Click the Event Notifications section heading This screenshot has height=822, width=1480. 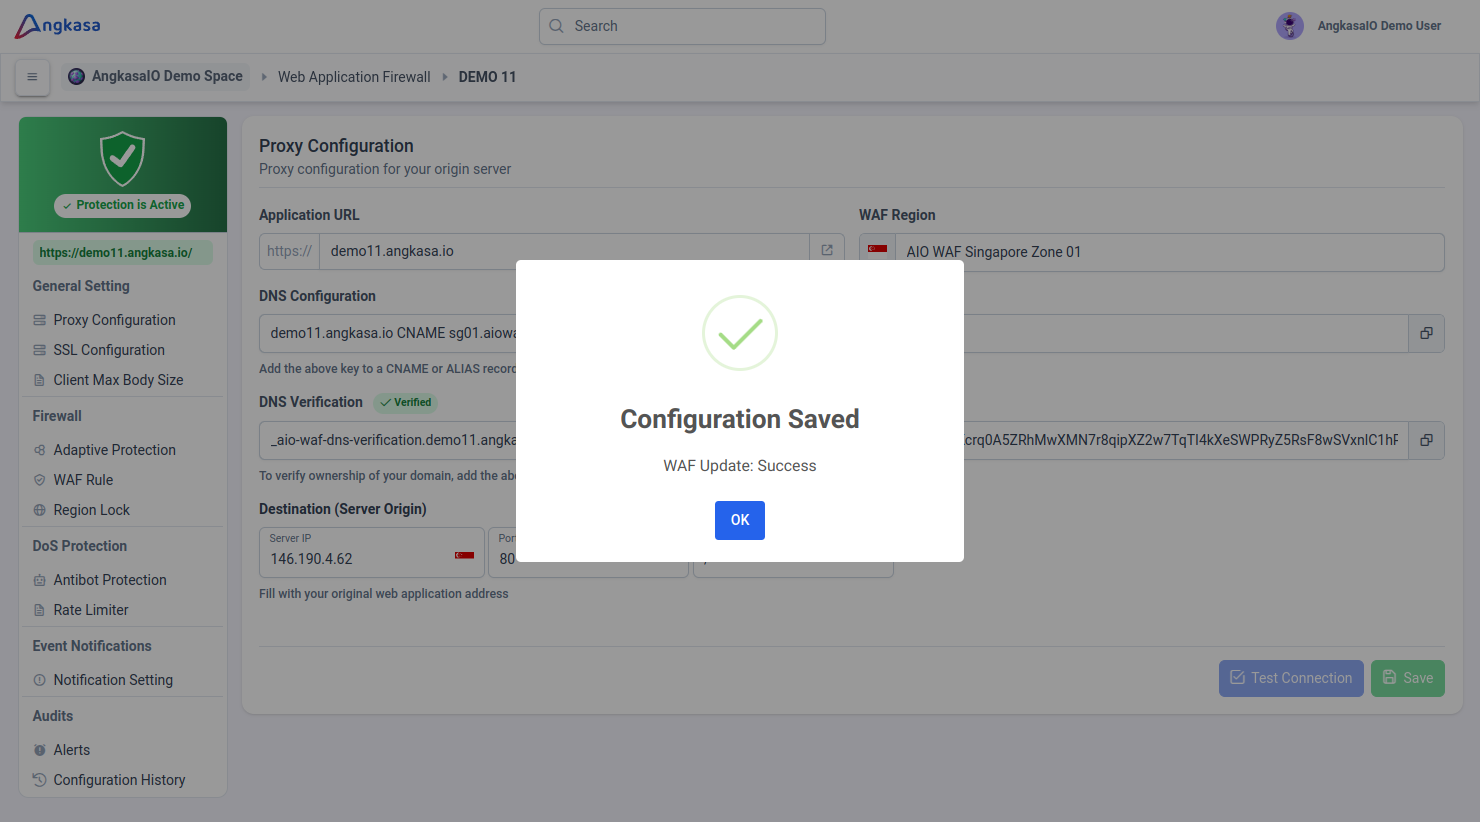[92, 646]
